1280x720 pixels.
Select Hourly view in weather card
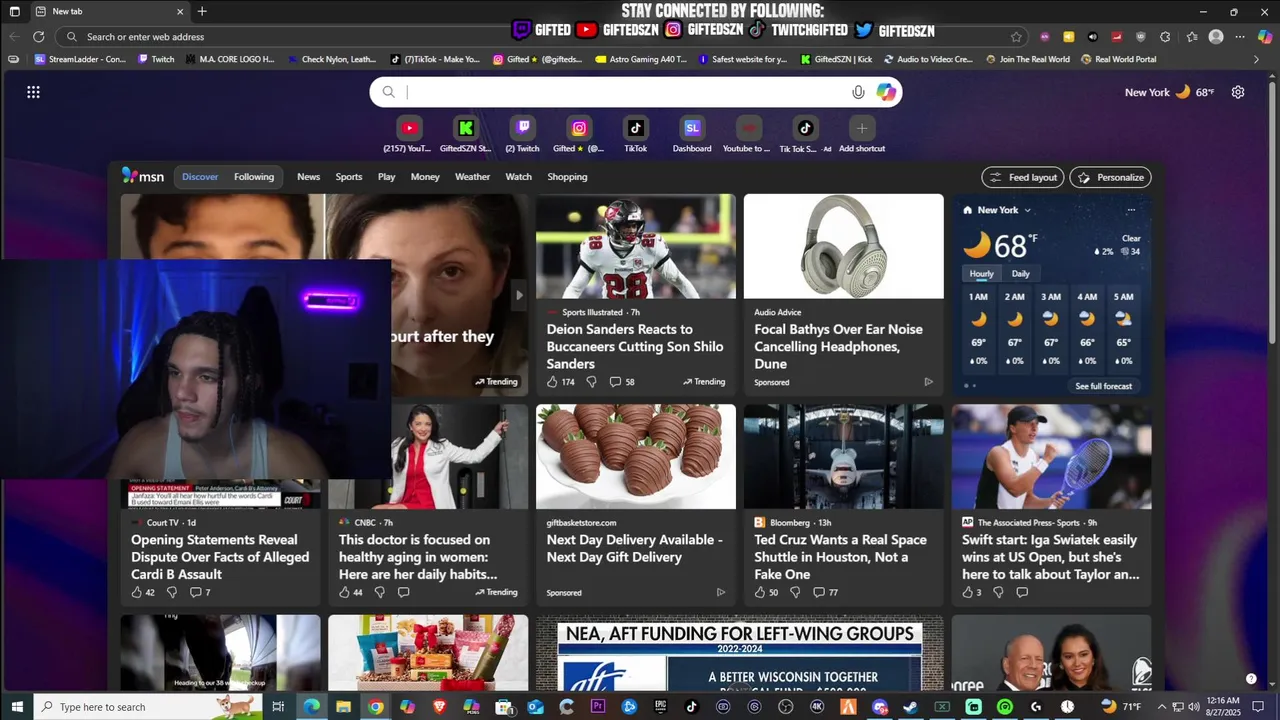click(981, 273)
